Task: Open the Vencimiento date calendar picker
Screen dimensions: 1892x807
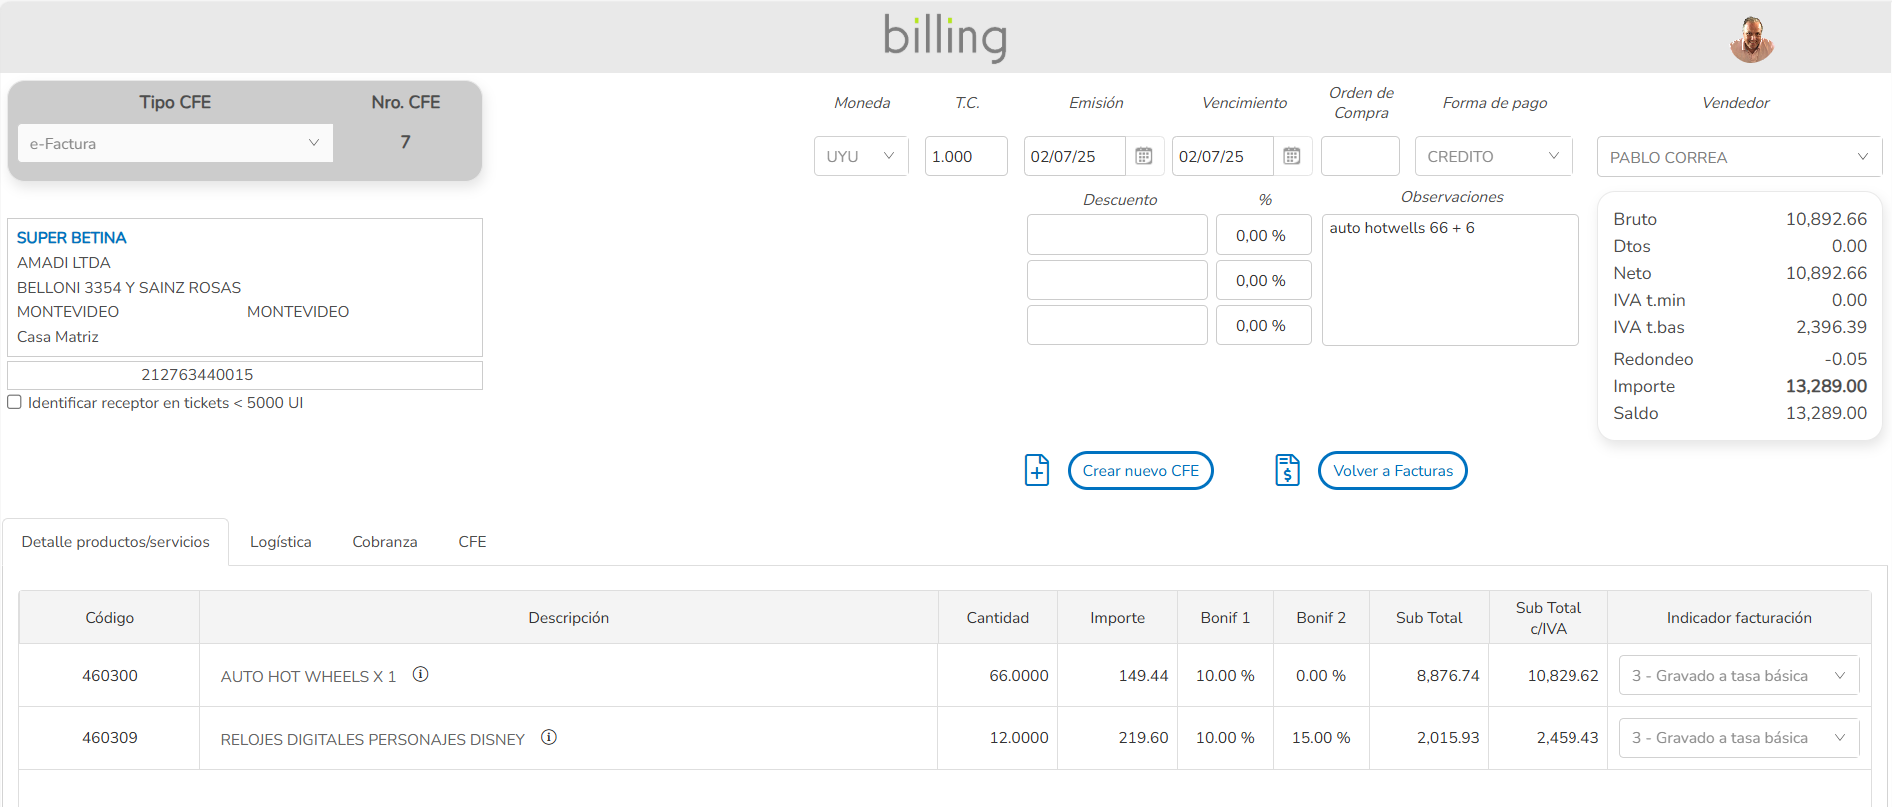Action: point(1292,156)
